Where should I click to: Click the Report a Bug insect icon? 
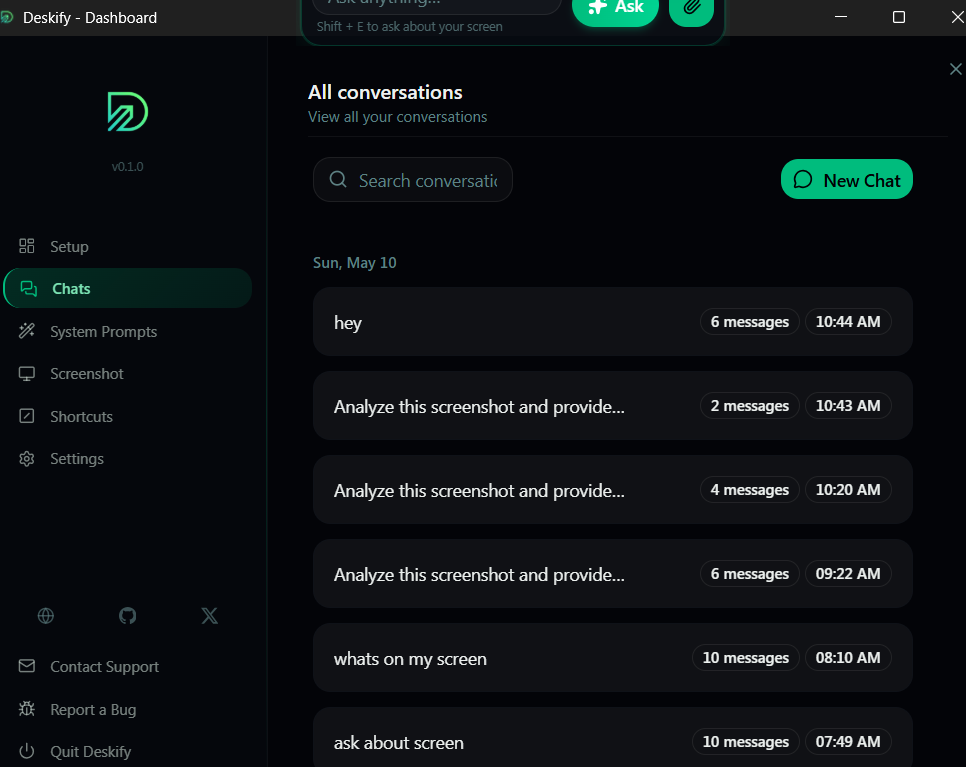(26, 709)
